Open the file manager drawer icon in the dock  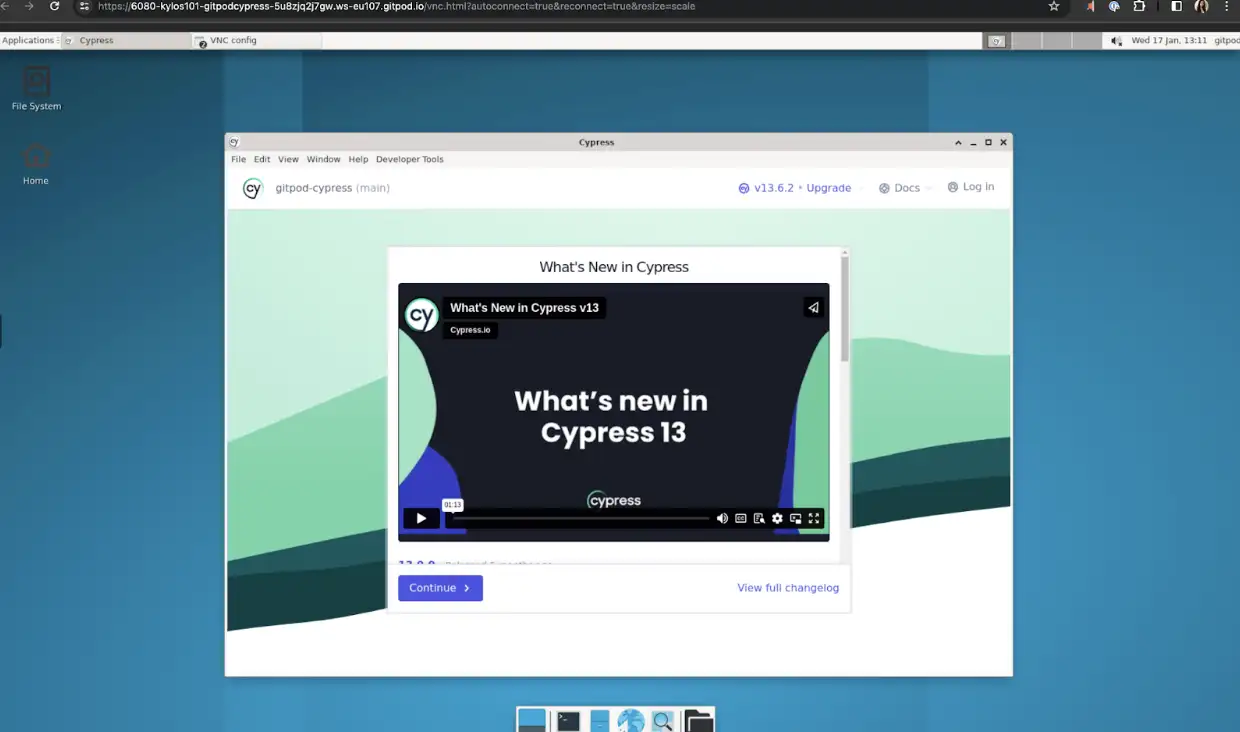[600, 720]
